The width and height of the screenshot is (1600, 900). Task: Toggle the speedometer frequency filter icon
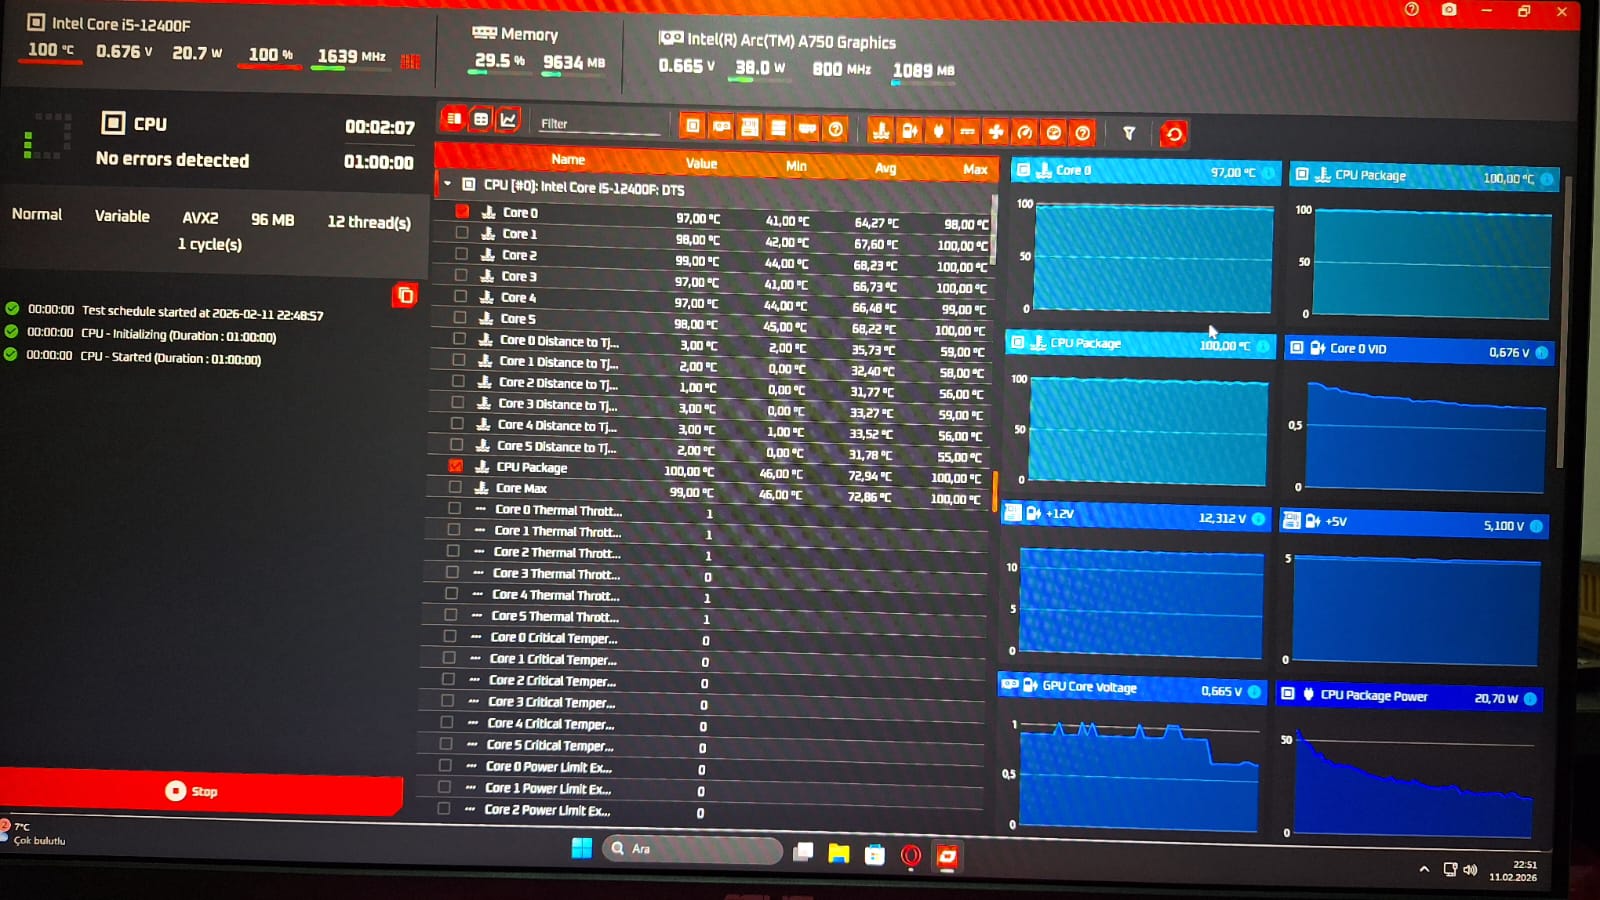pyautogui.click(x=1024, y=132)
